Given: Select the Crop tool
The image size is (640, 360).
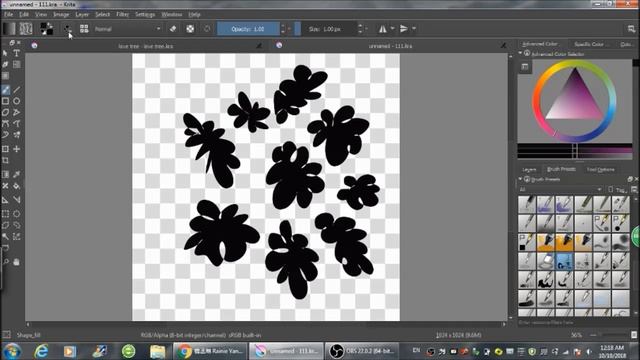Looking at the screenshot, I should [x=5, y=160].
